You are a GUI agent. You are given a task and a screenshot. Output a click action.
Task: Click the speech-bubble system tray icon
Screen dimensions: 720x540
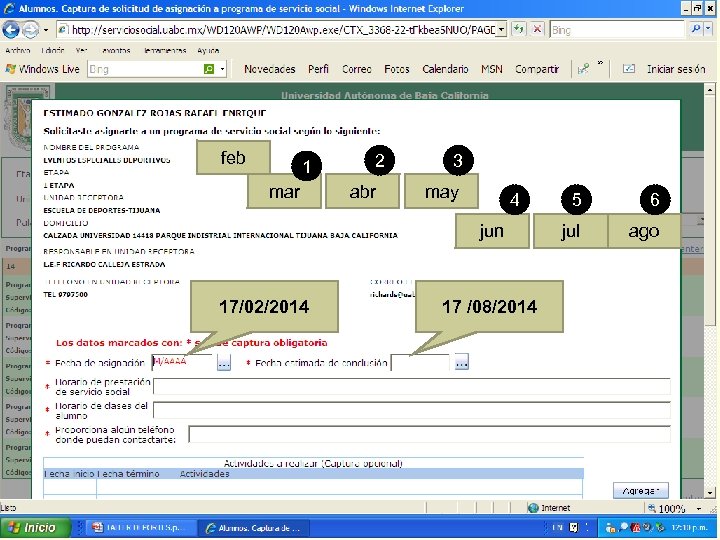tap(624, 527)
